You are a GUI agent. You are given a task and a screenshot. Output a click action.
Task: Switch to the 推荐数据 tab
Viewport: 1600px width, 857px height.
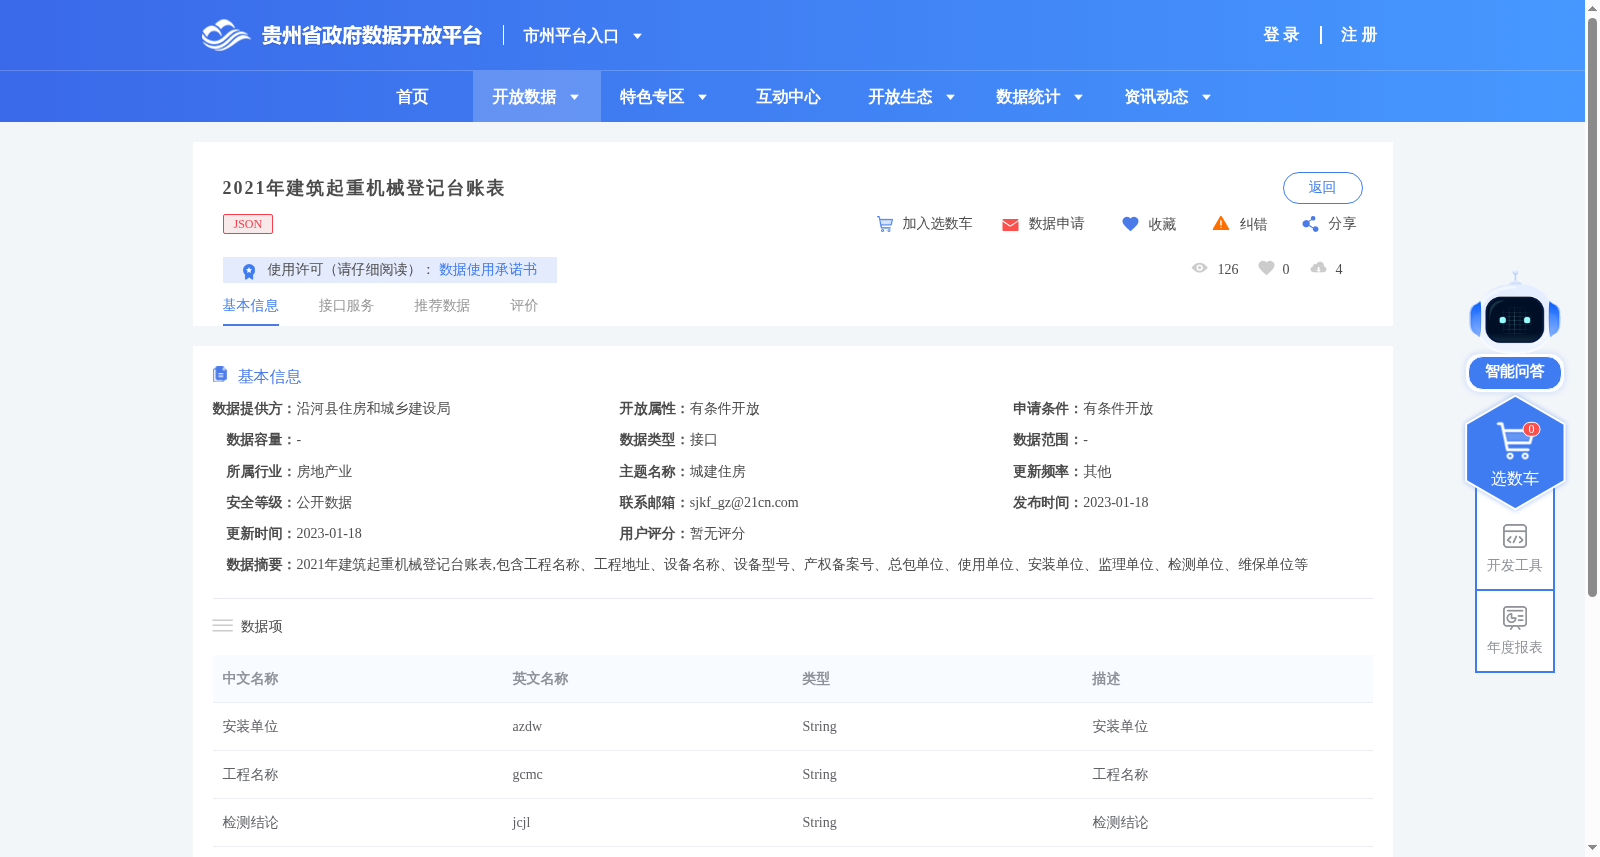[442, 306]
